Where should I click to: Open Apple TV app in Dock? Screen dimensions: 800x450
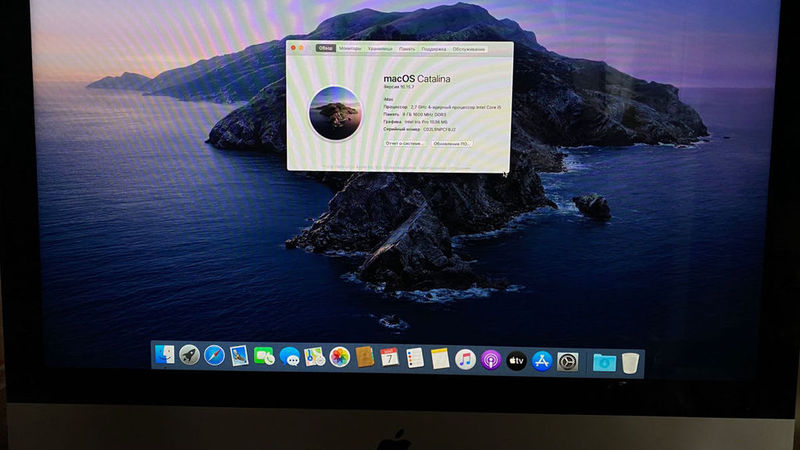(516, 361)
